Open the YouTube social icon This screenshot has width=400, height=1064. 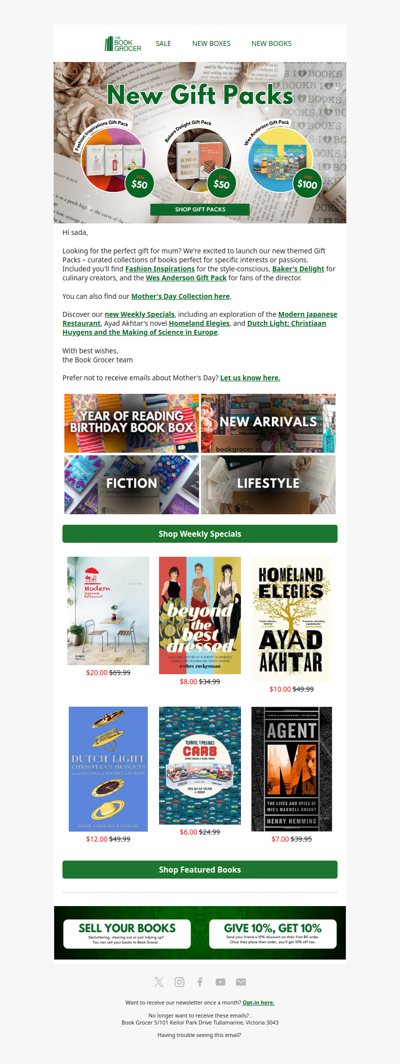pyautogui.click(x=221, y=982)
